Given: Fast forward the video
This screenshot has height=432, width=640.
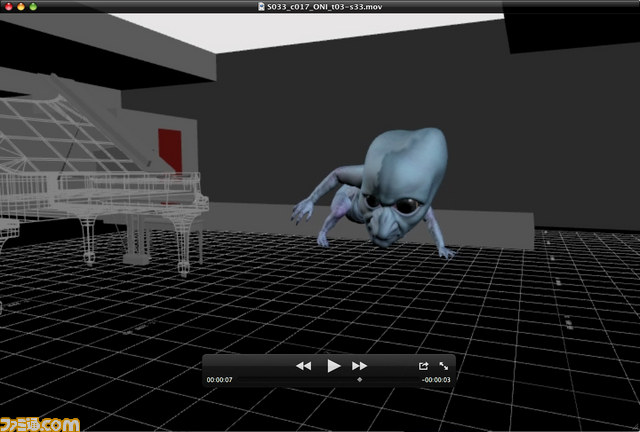Looking at the screenshot, I should point(360,366).
